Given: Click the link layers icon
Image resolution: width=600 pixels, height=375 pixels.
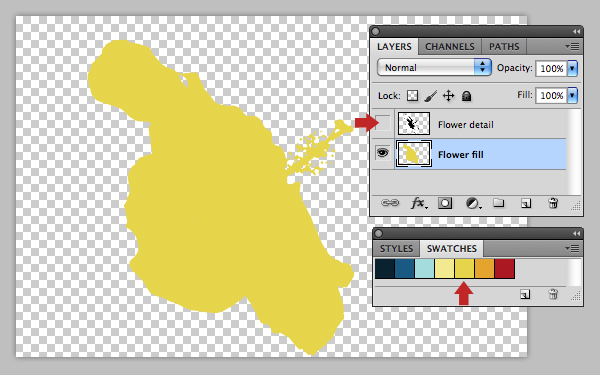Looking at the screenshot, I should tap(390, 202).
